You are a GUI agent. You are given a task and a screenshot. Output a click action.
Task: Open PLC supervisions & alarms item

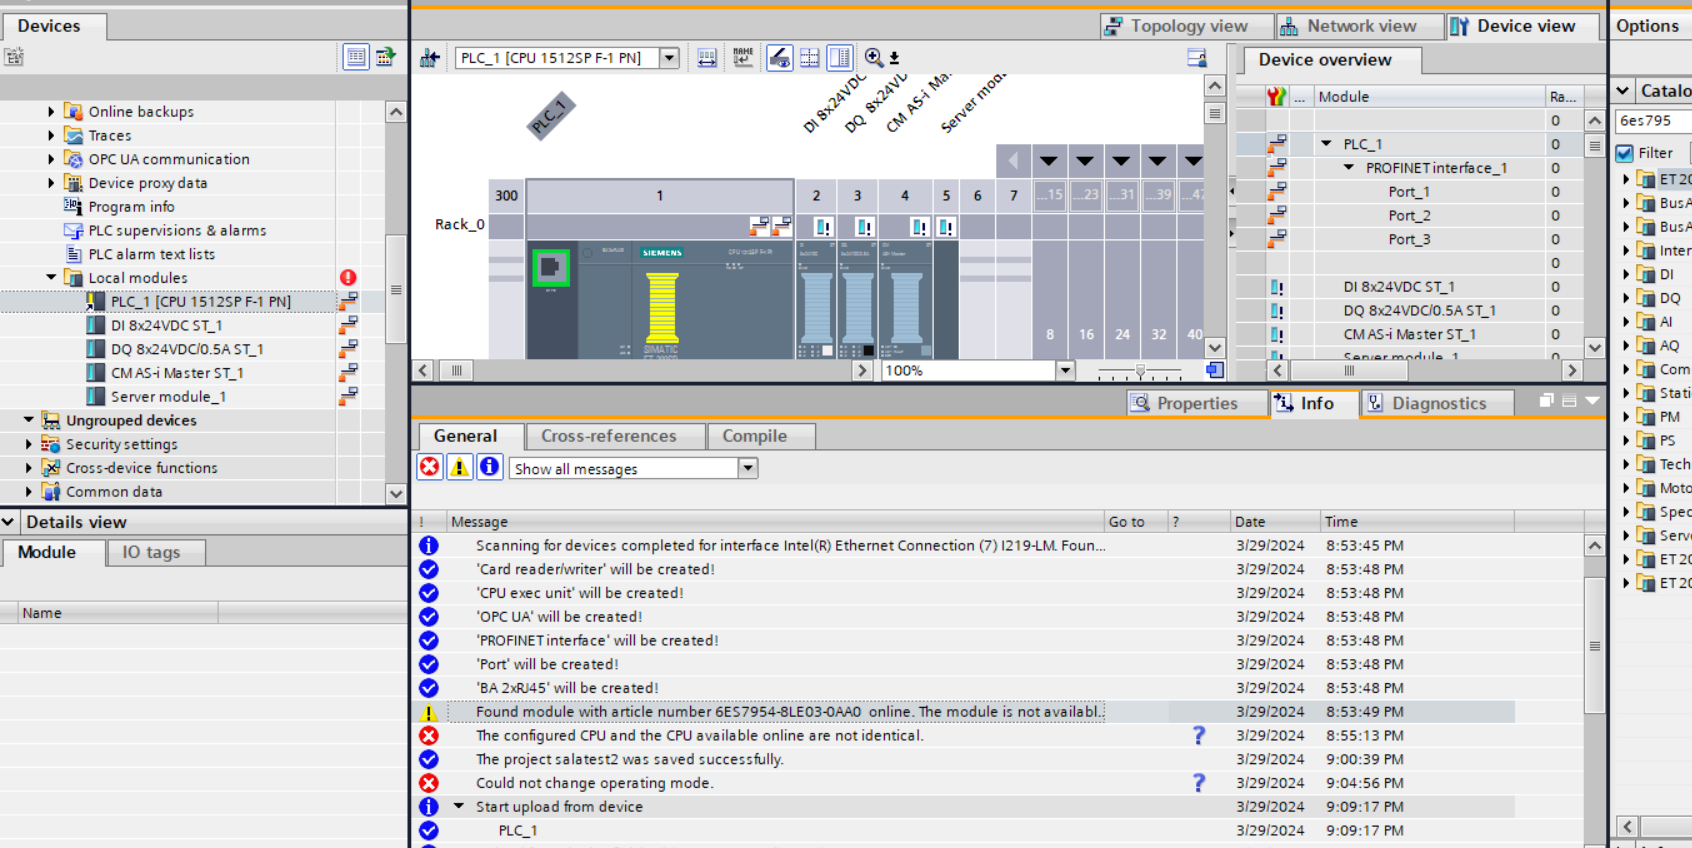178,230
